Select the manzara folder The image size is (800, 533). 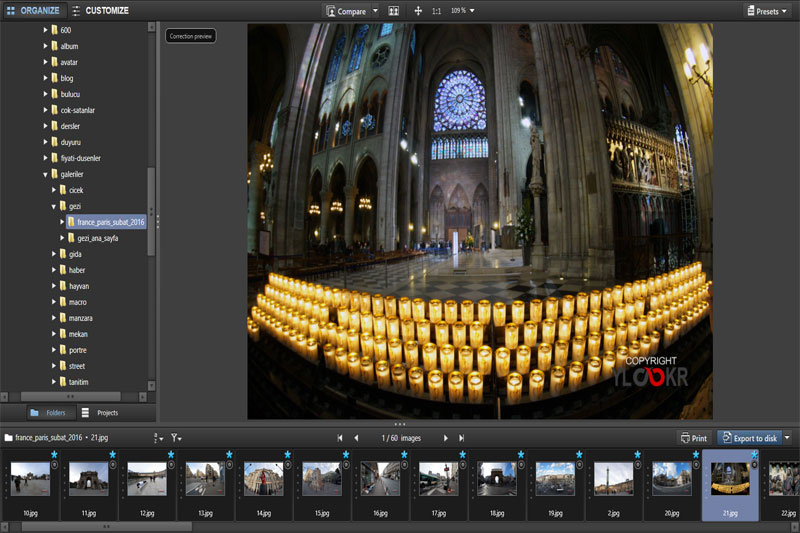(76, 318)
